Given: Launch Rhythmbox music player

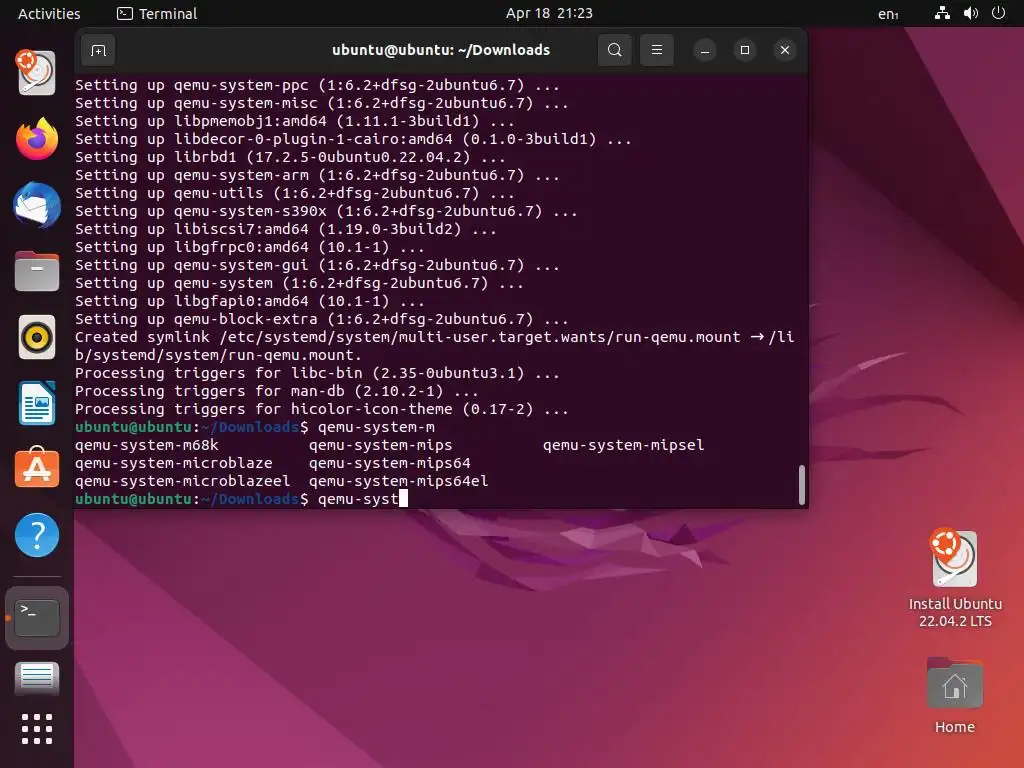Looking at the screenshot, I should click(x=37, y=338).
